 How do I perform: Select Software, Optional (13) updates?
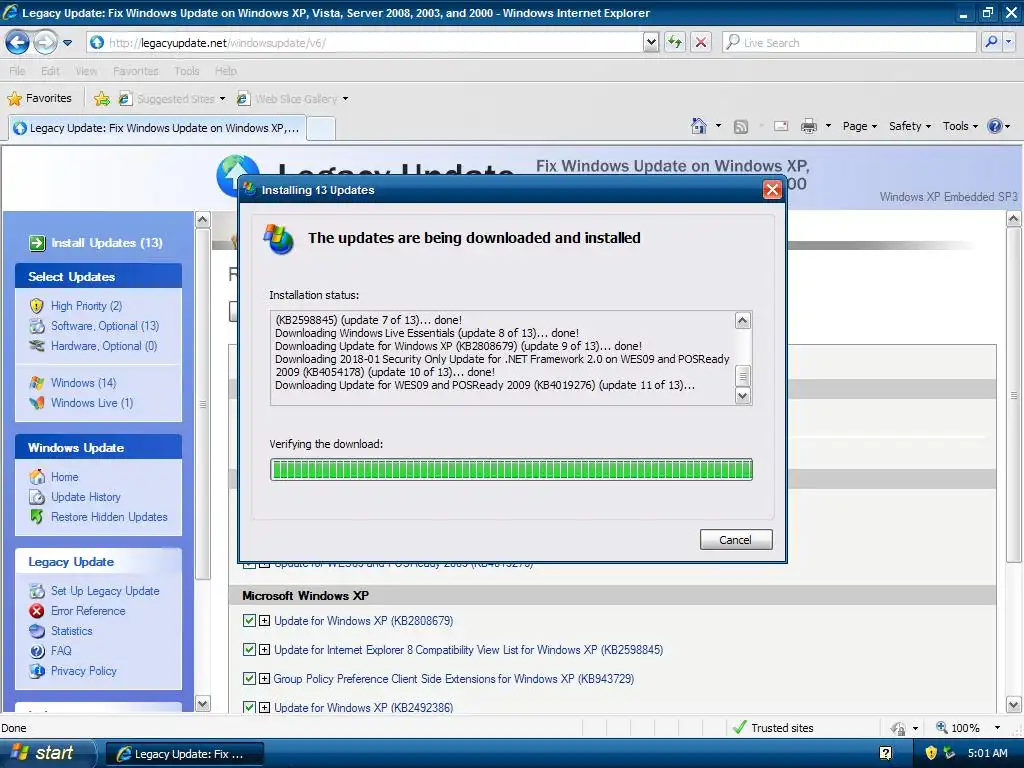pyautogui.click(x=104, y=326)
